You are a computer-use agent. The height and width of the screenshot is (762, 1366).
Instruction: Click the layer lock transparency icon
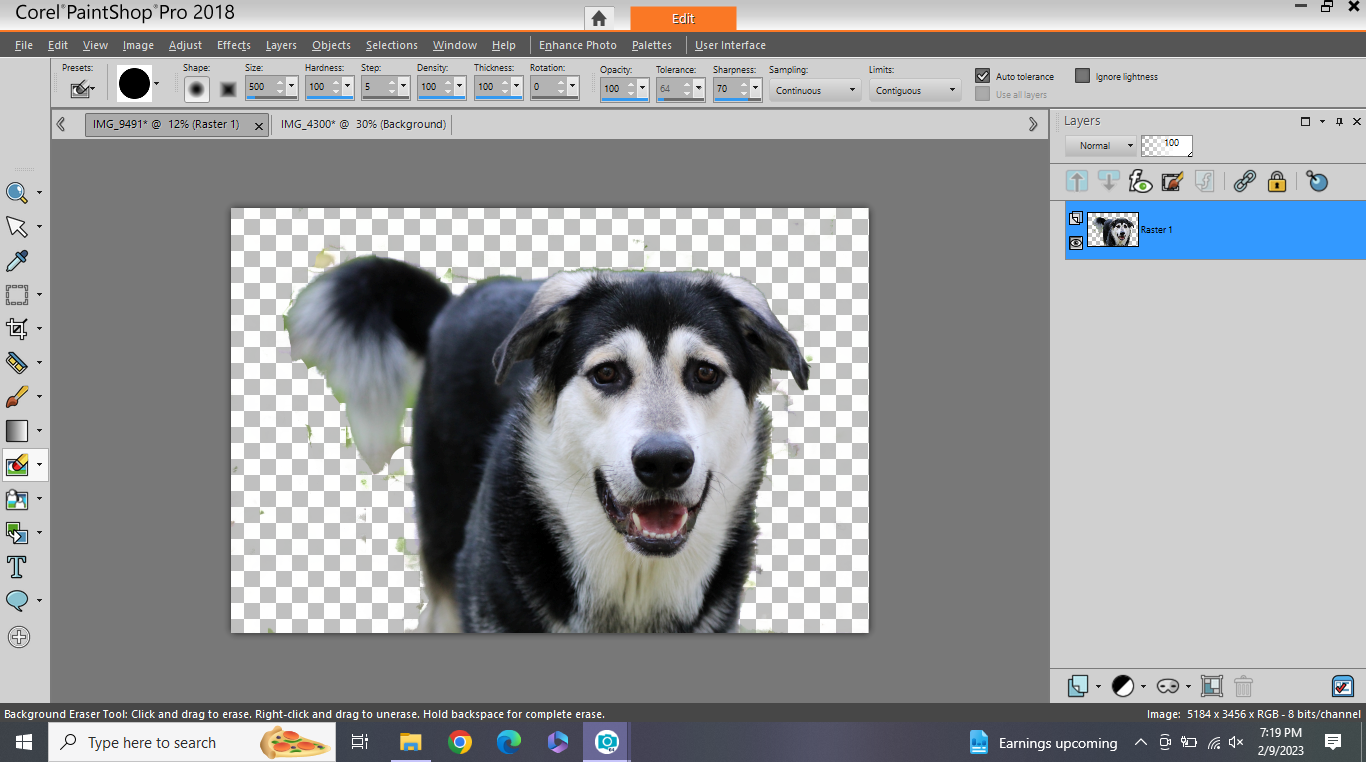point(1276,181)
